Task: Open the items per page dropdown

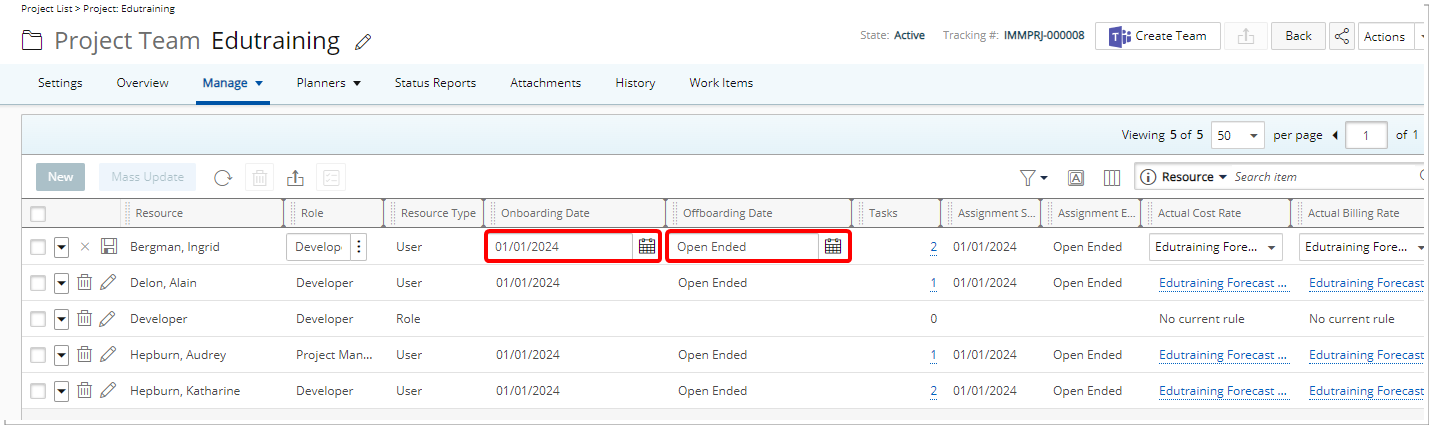Action: coord(1238,135)
